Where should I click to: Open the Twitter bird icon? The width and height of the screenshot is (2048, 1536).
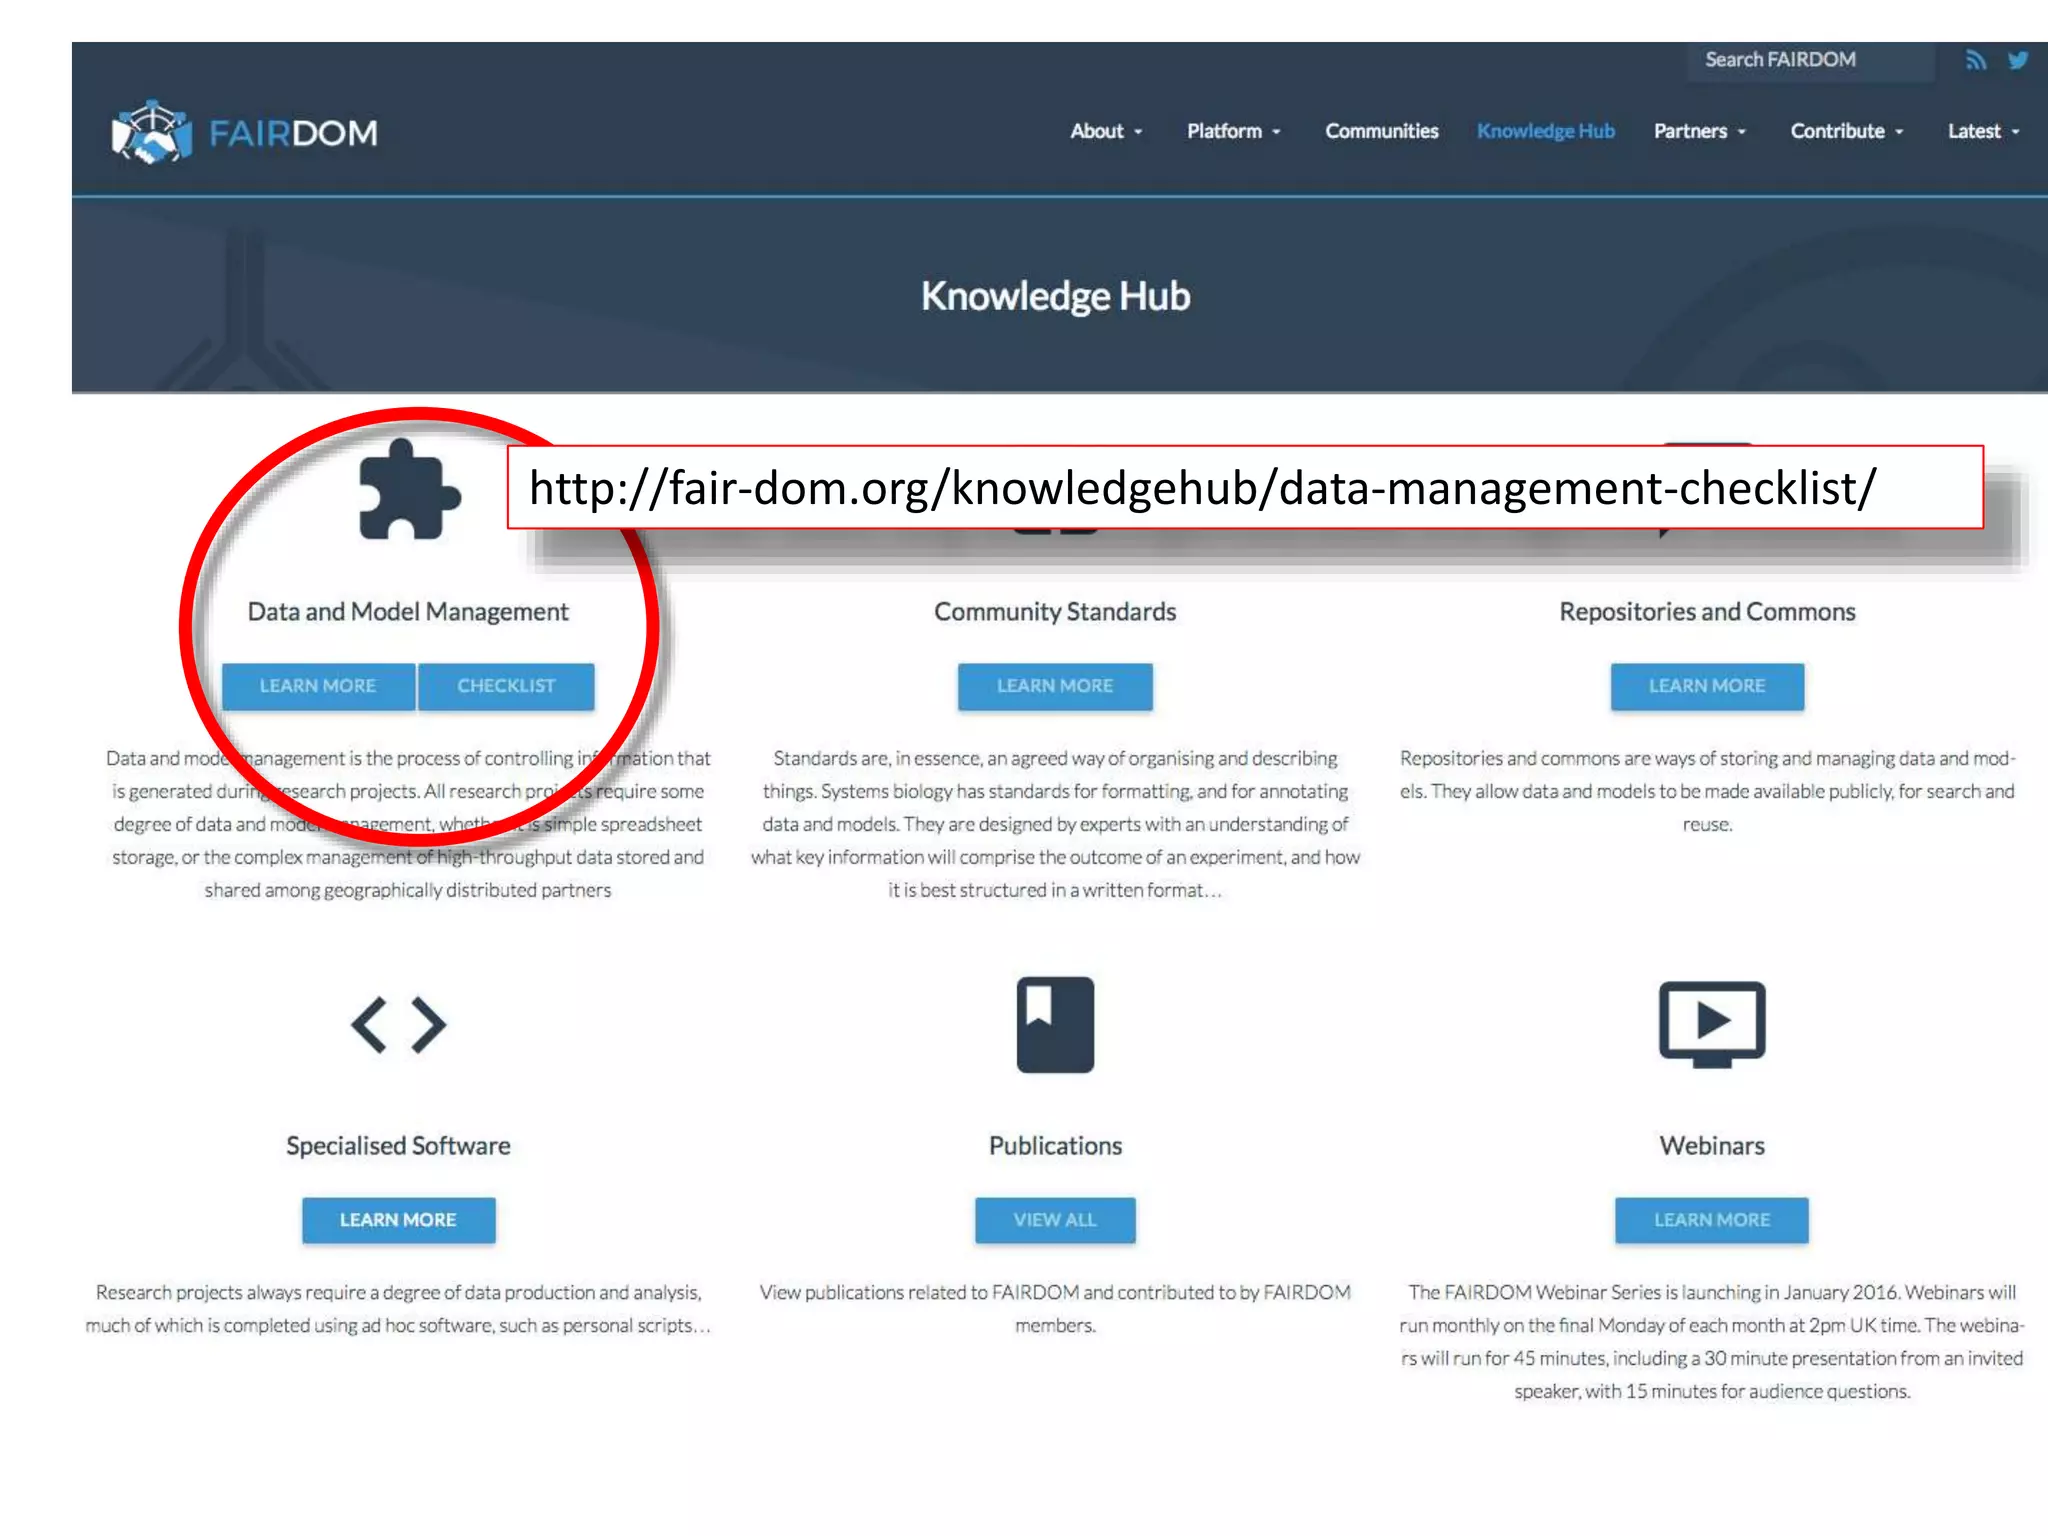click(x=2018, y=60)
